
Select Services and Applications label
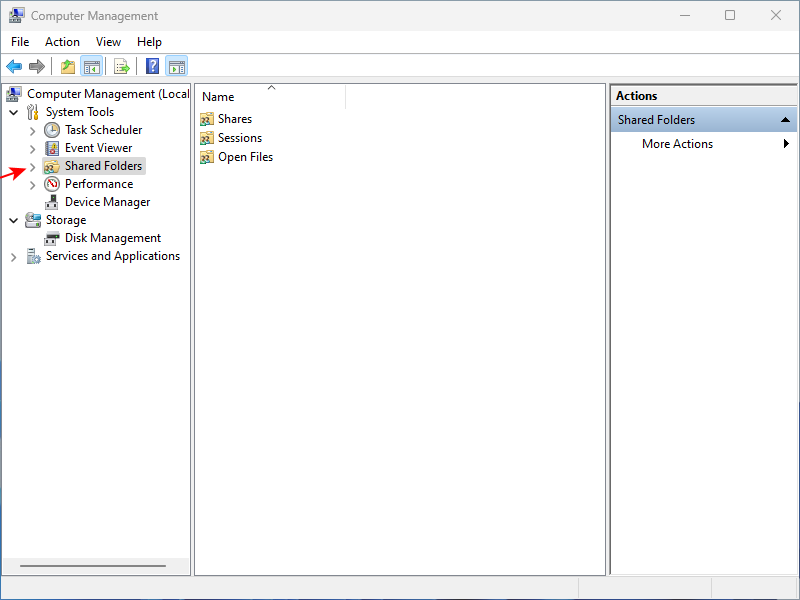(113, 256)
